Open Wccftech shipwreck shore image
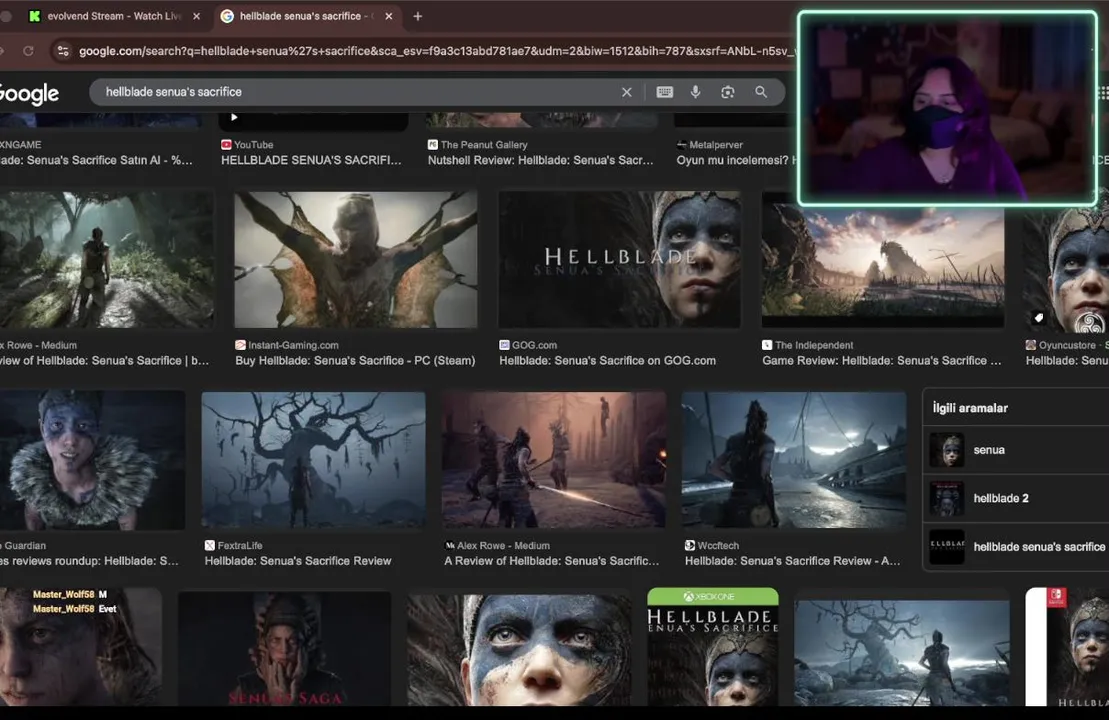The width and height of the screenshot is (1109, 720). [794, 460]
